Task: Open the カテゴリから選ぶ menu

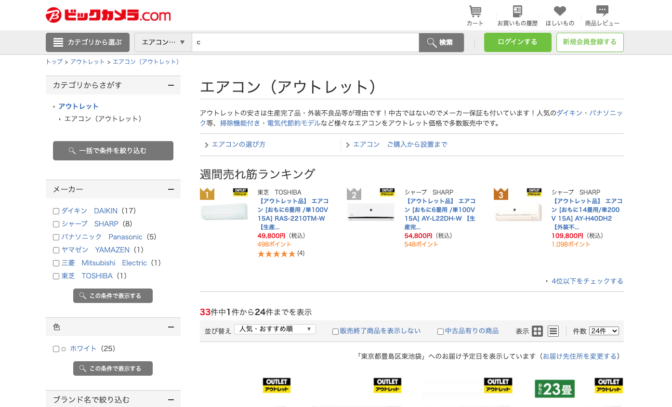Action: point(87,42)
